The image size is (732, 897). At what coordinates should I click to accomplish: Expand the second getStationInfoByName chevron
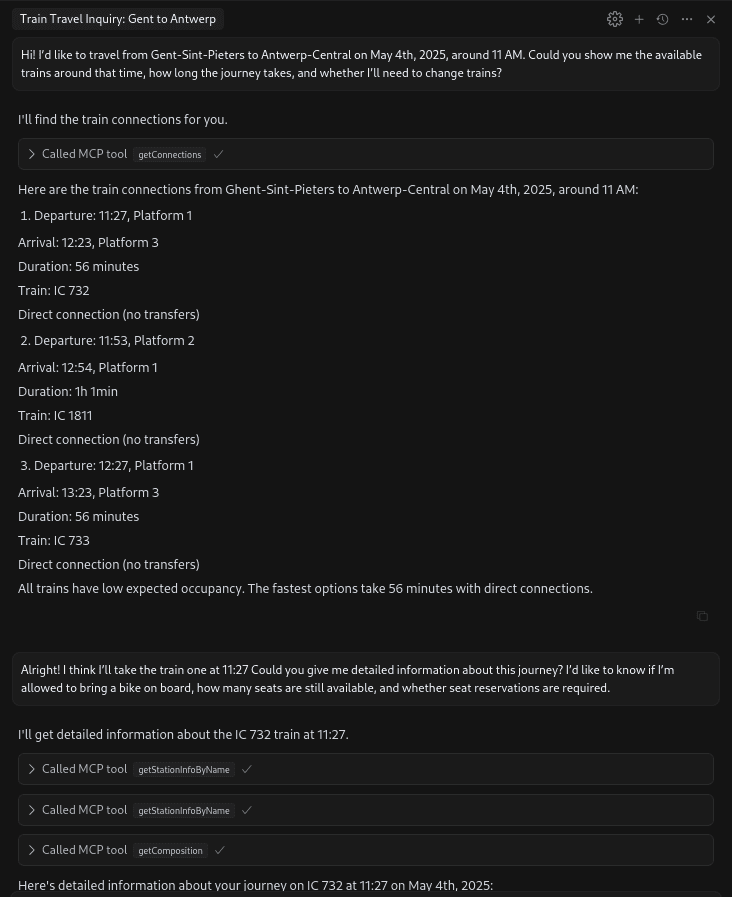tap(32, 810)
